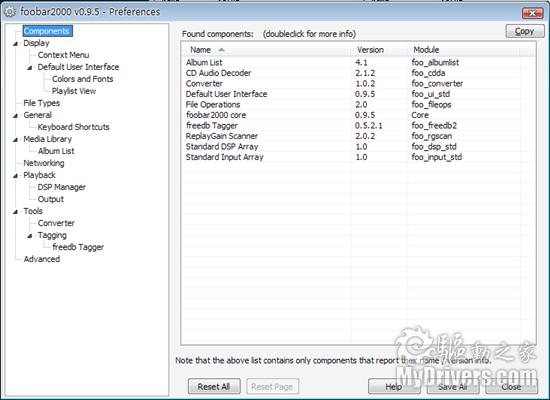Click the Core module cell

[420, 115]
